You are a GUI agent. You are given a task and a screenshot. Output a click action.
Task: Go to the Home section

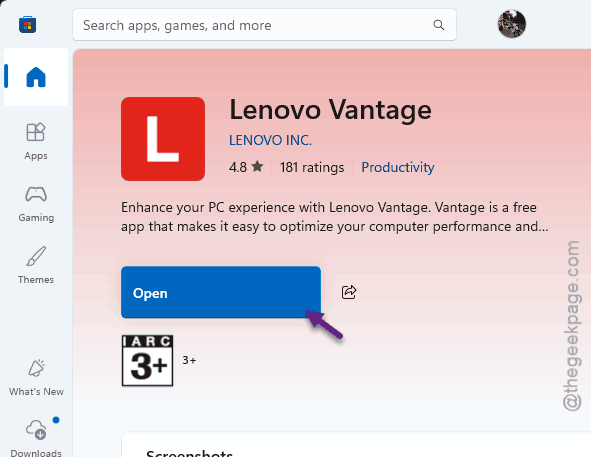pyautogui.click(x=36, y=77)
